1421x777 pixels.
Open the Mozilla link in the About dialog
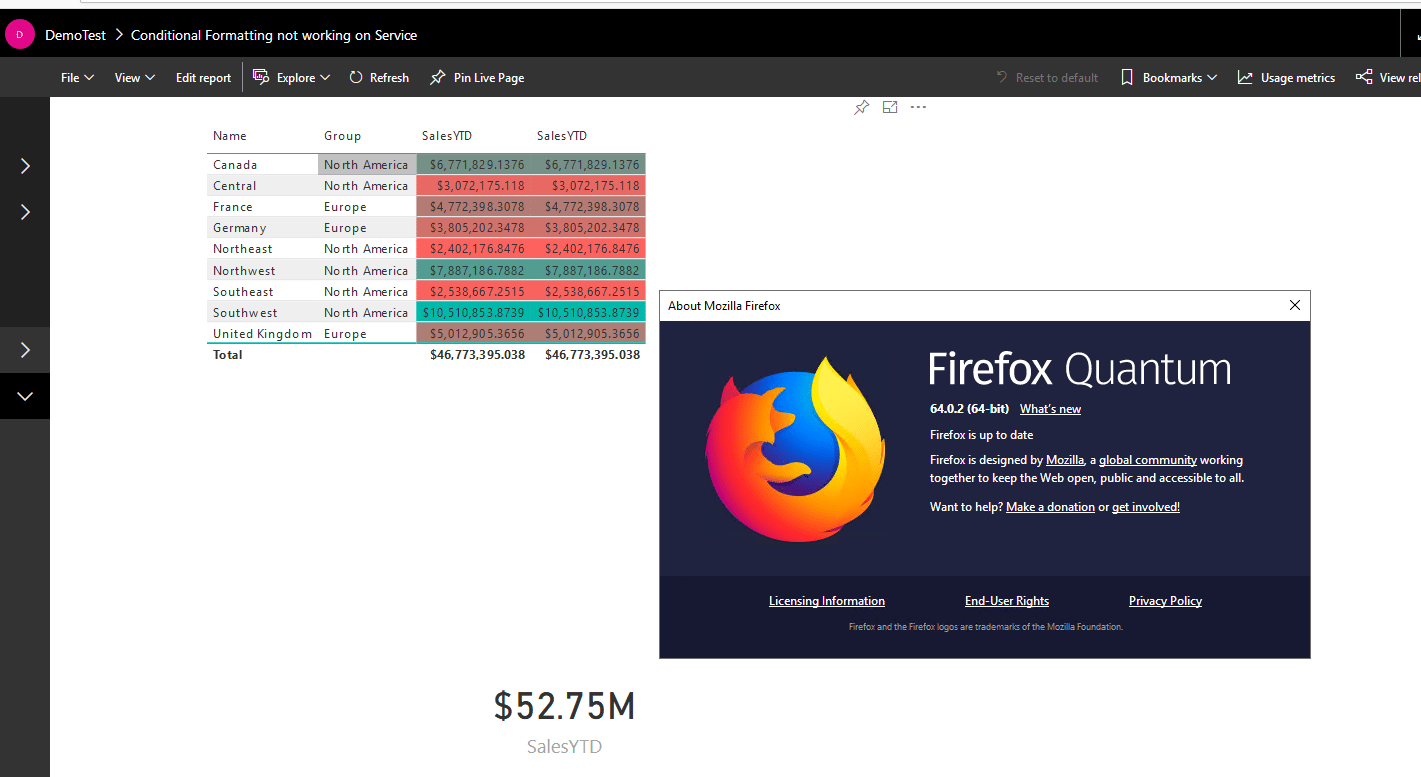[x=1065, y=460]
